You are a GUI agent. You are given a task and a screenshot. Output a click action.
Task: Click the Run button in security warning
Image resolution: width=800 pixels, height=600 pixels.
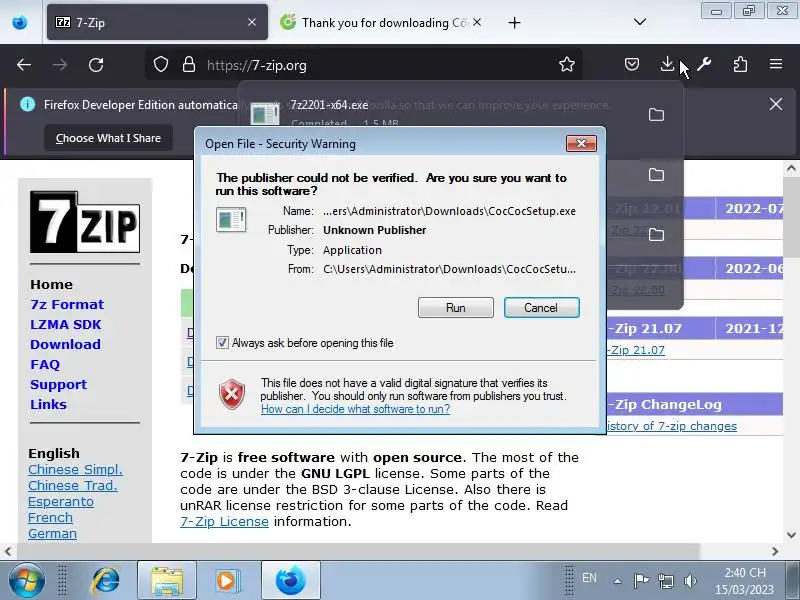click(456, 308)
